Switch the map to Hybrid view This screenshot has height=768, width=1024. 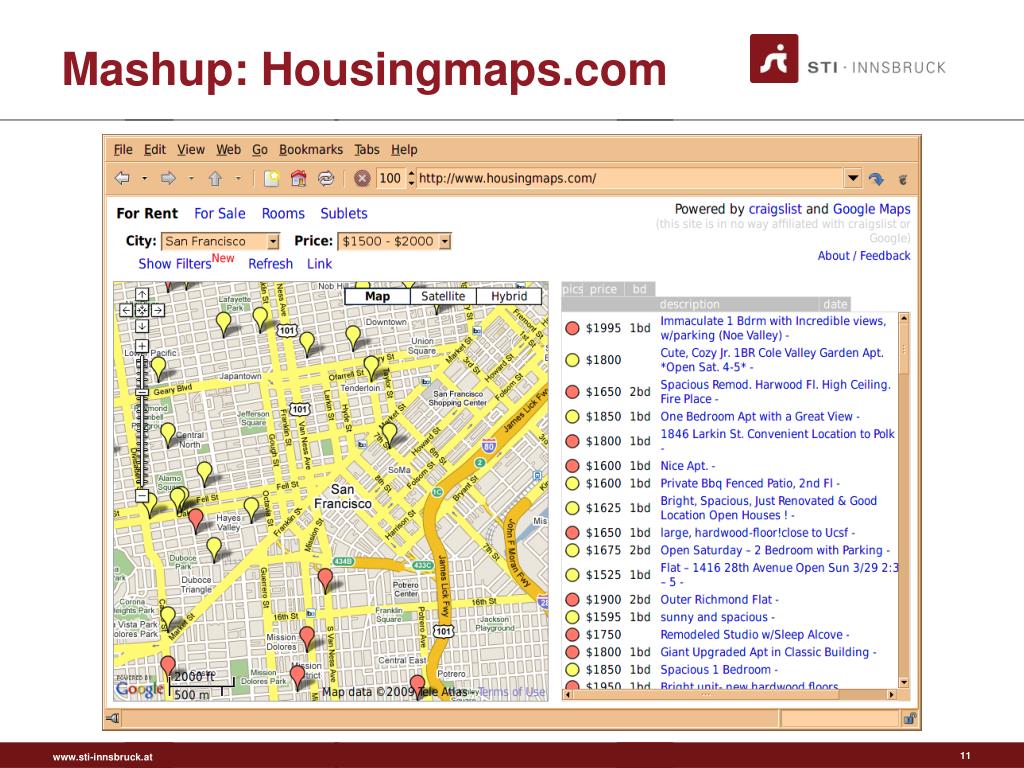tap(509, 296)
